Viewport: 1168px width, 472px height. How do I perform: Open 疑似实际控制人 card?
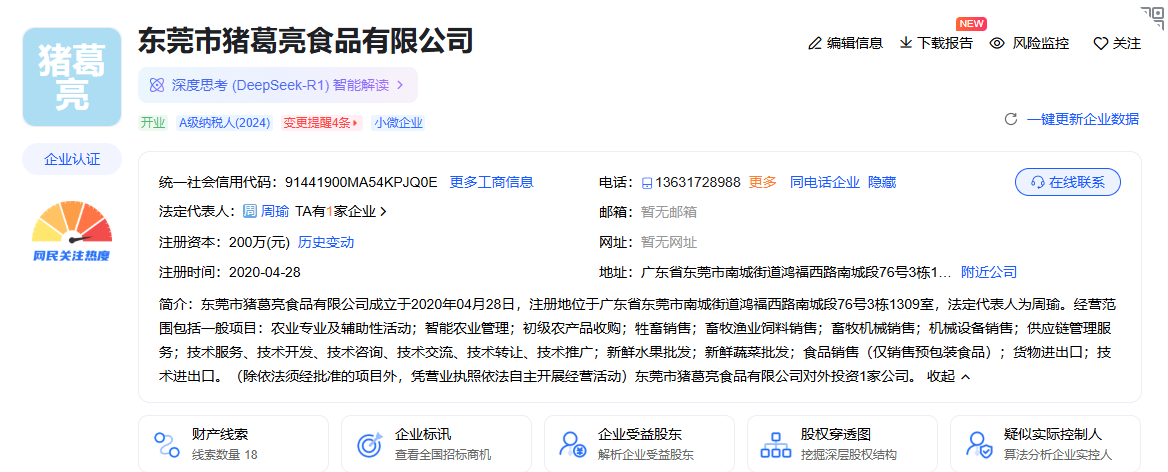coord(1040,444)
